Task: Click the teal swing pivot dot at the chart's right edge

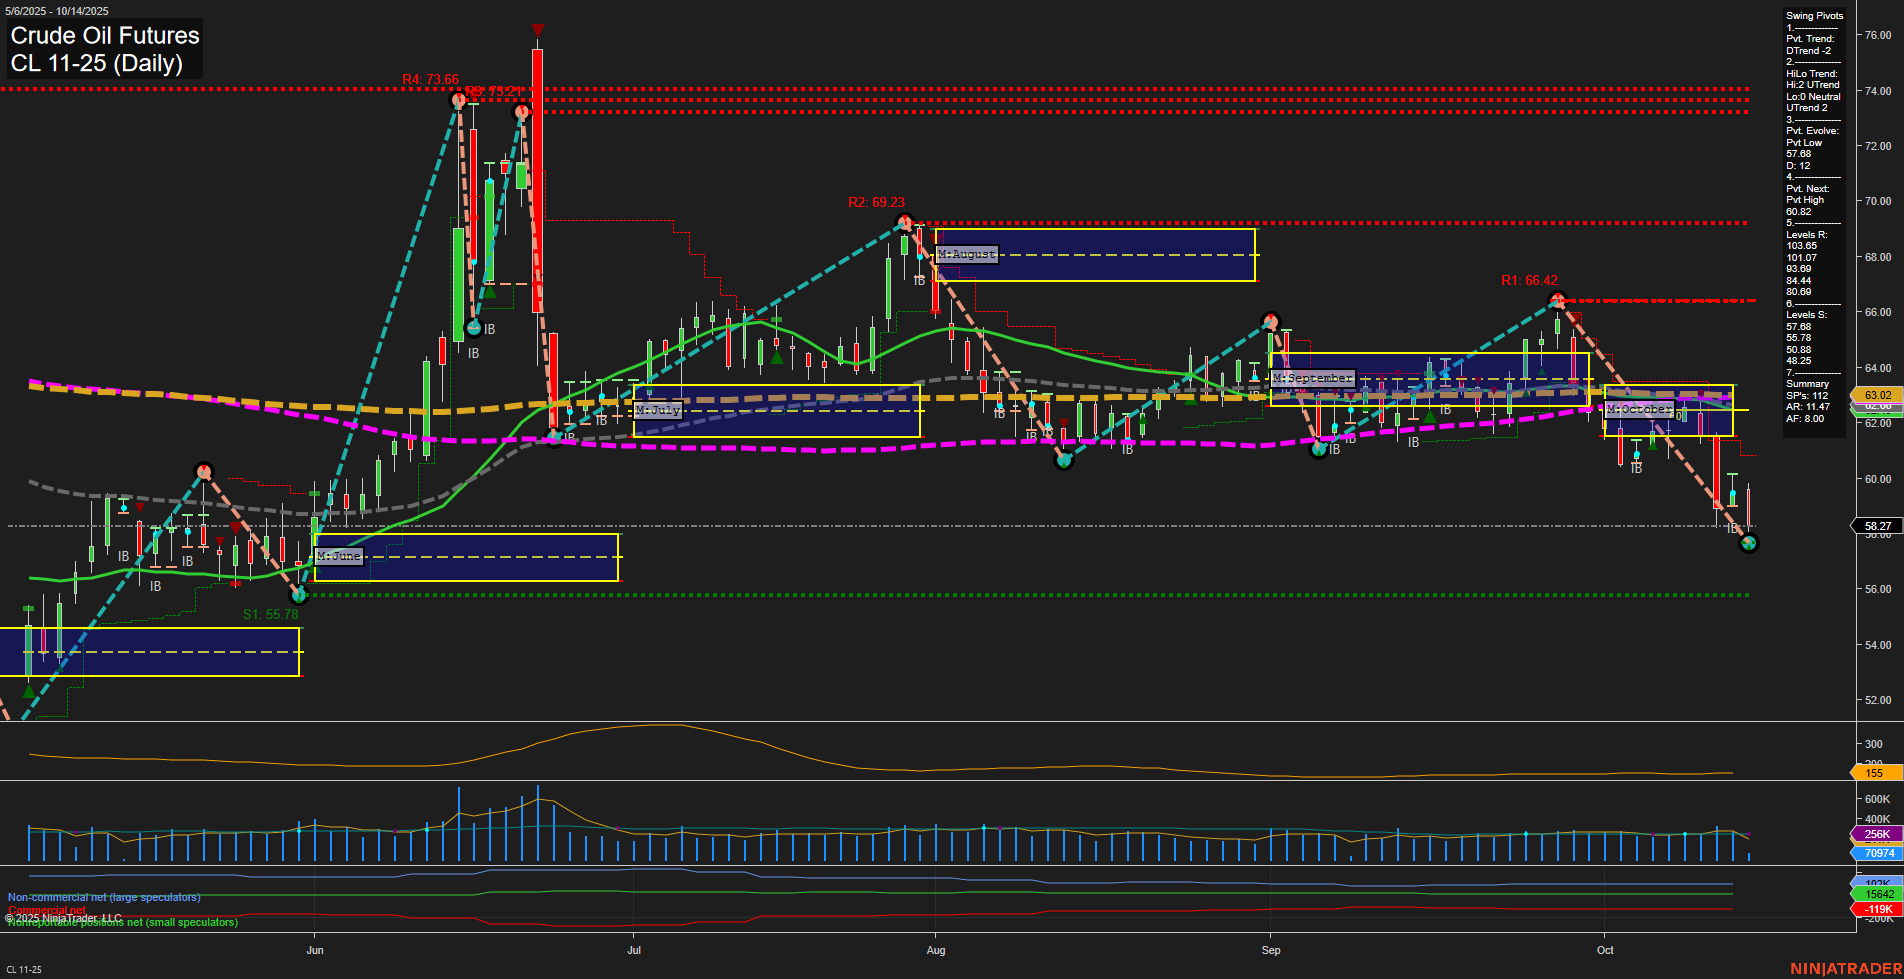Action: click(1747, 544)
